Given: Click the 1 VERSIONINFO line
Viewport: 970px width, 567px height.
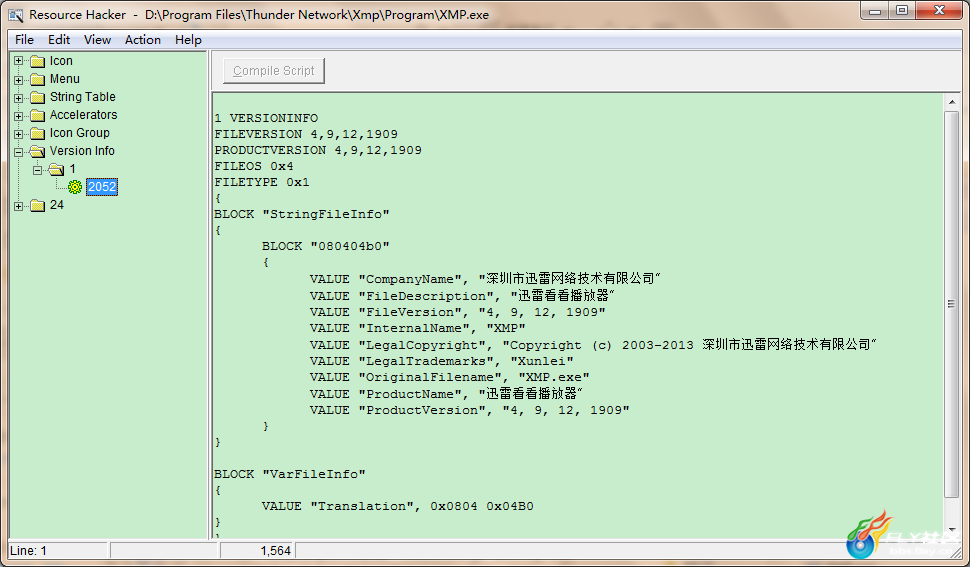Looking at the screenshot, I should 266,118.
